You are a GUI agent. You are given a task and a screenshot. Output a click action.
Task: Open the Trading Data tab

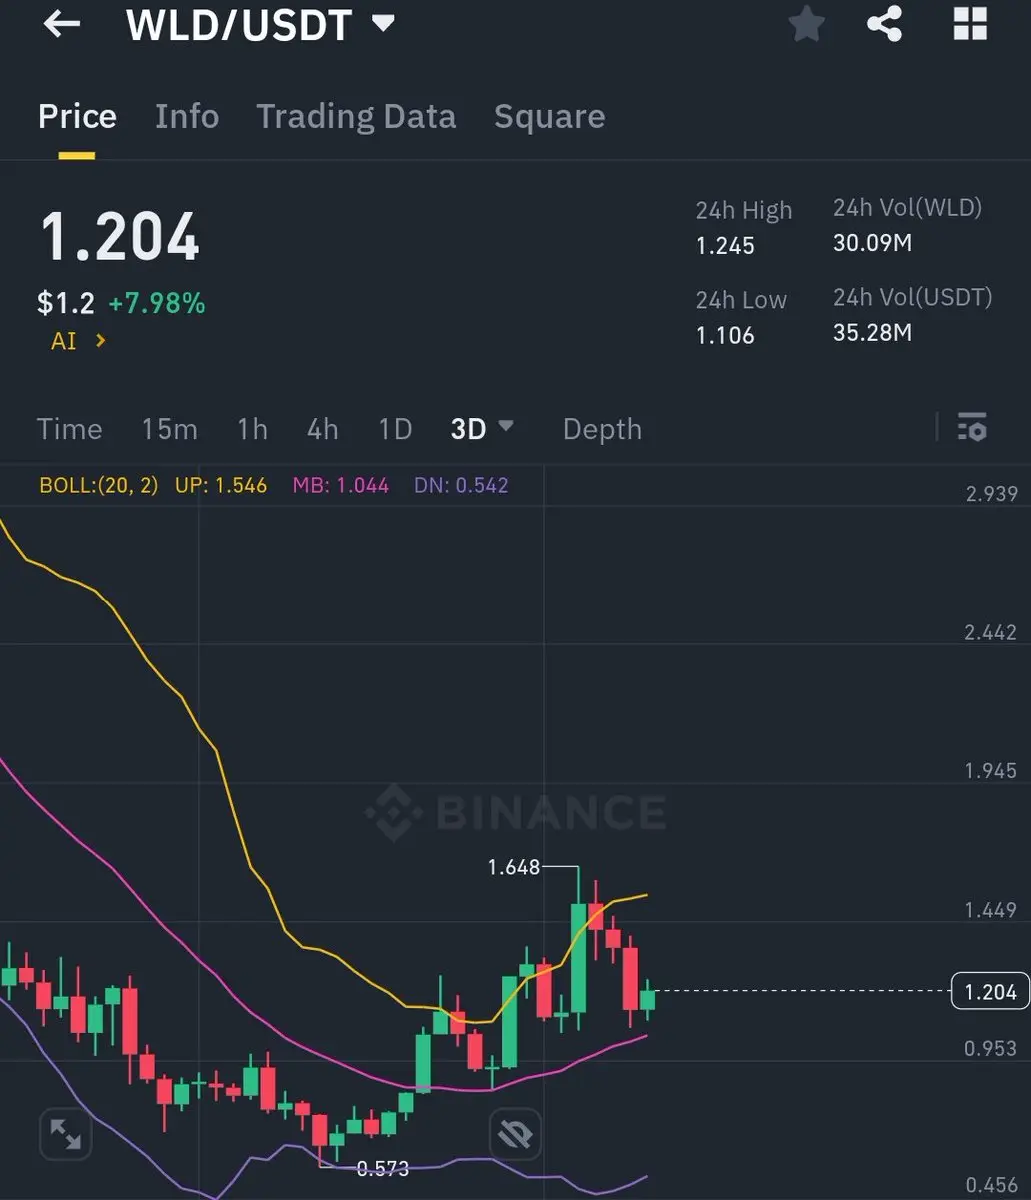pyautogui.click(x=356, y=117)
